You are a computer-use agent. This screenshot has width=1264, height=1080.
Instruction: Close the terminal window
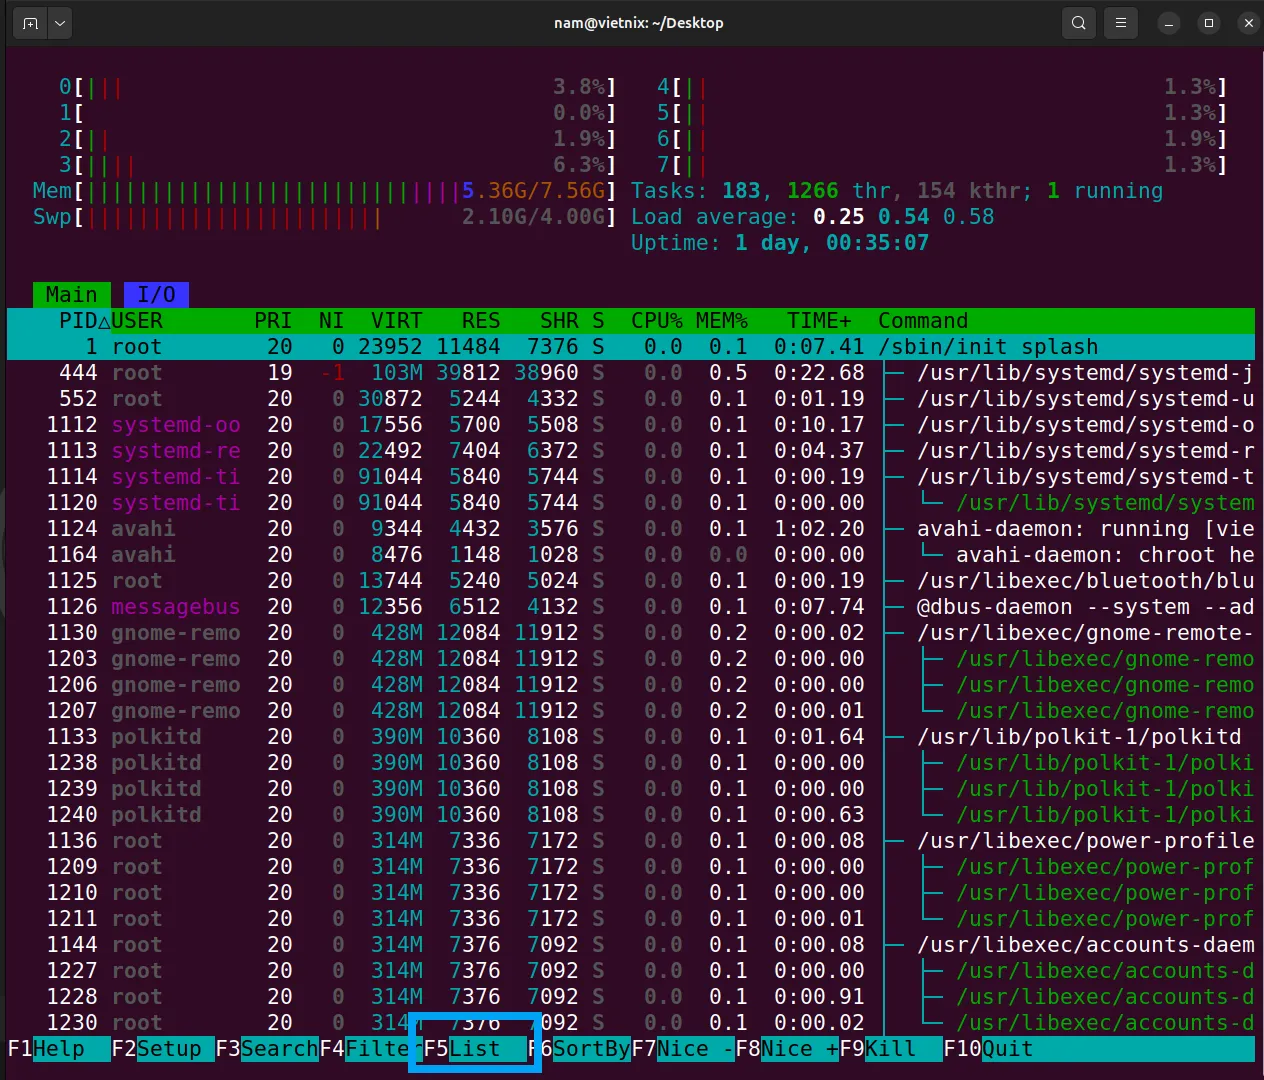(x=1249, y=23)
